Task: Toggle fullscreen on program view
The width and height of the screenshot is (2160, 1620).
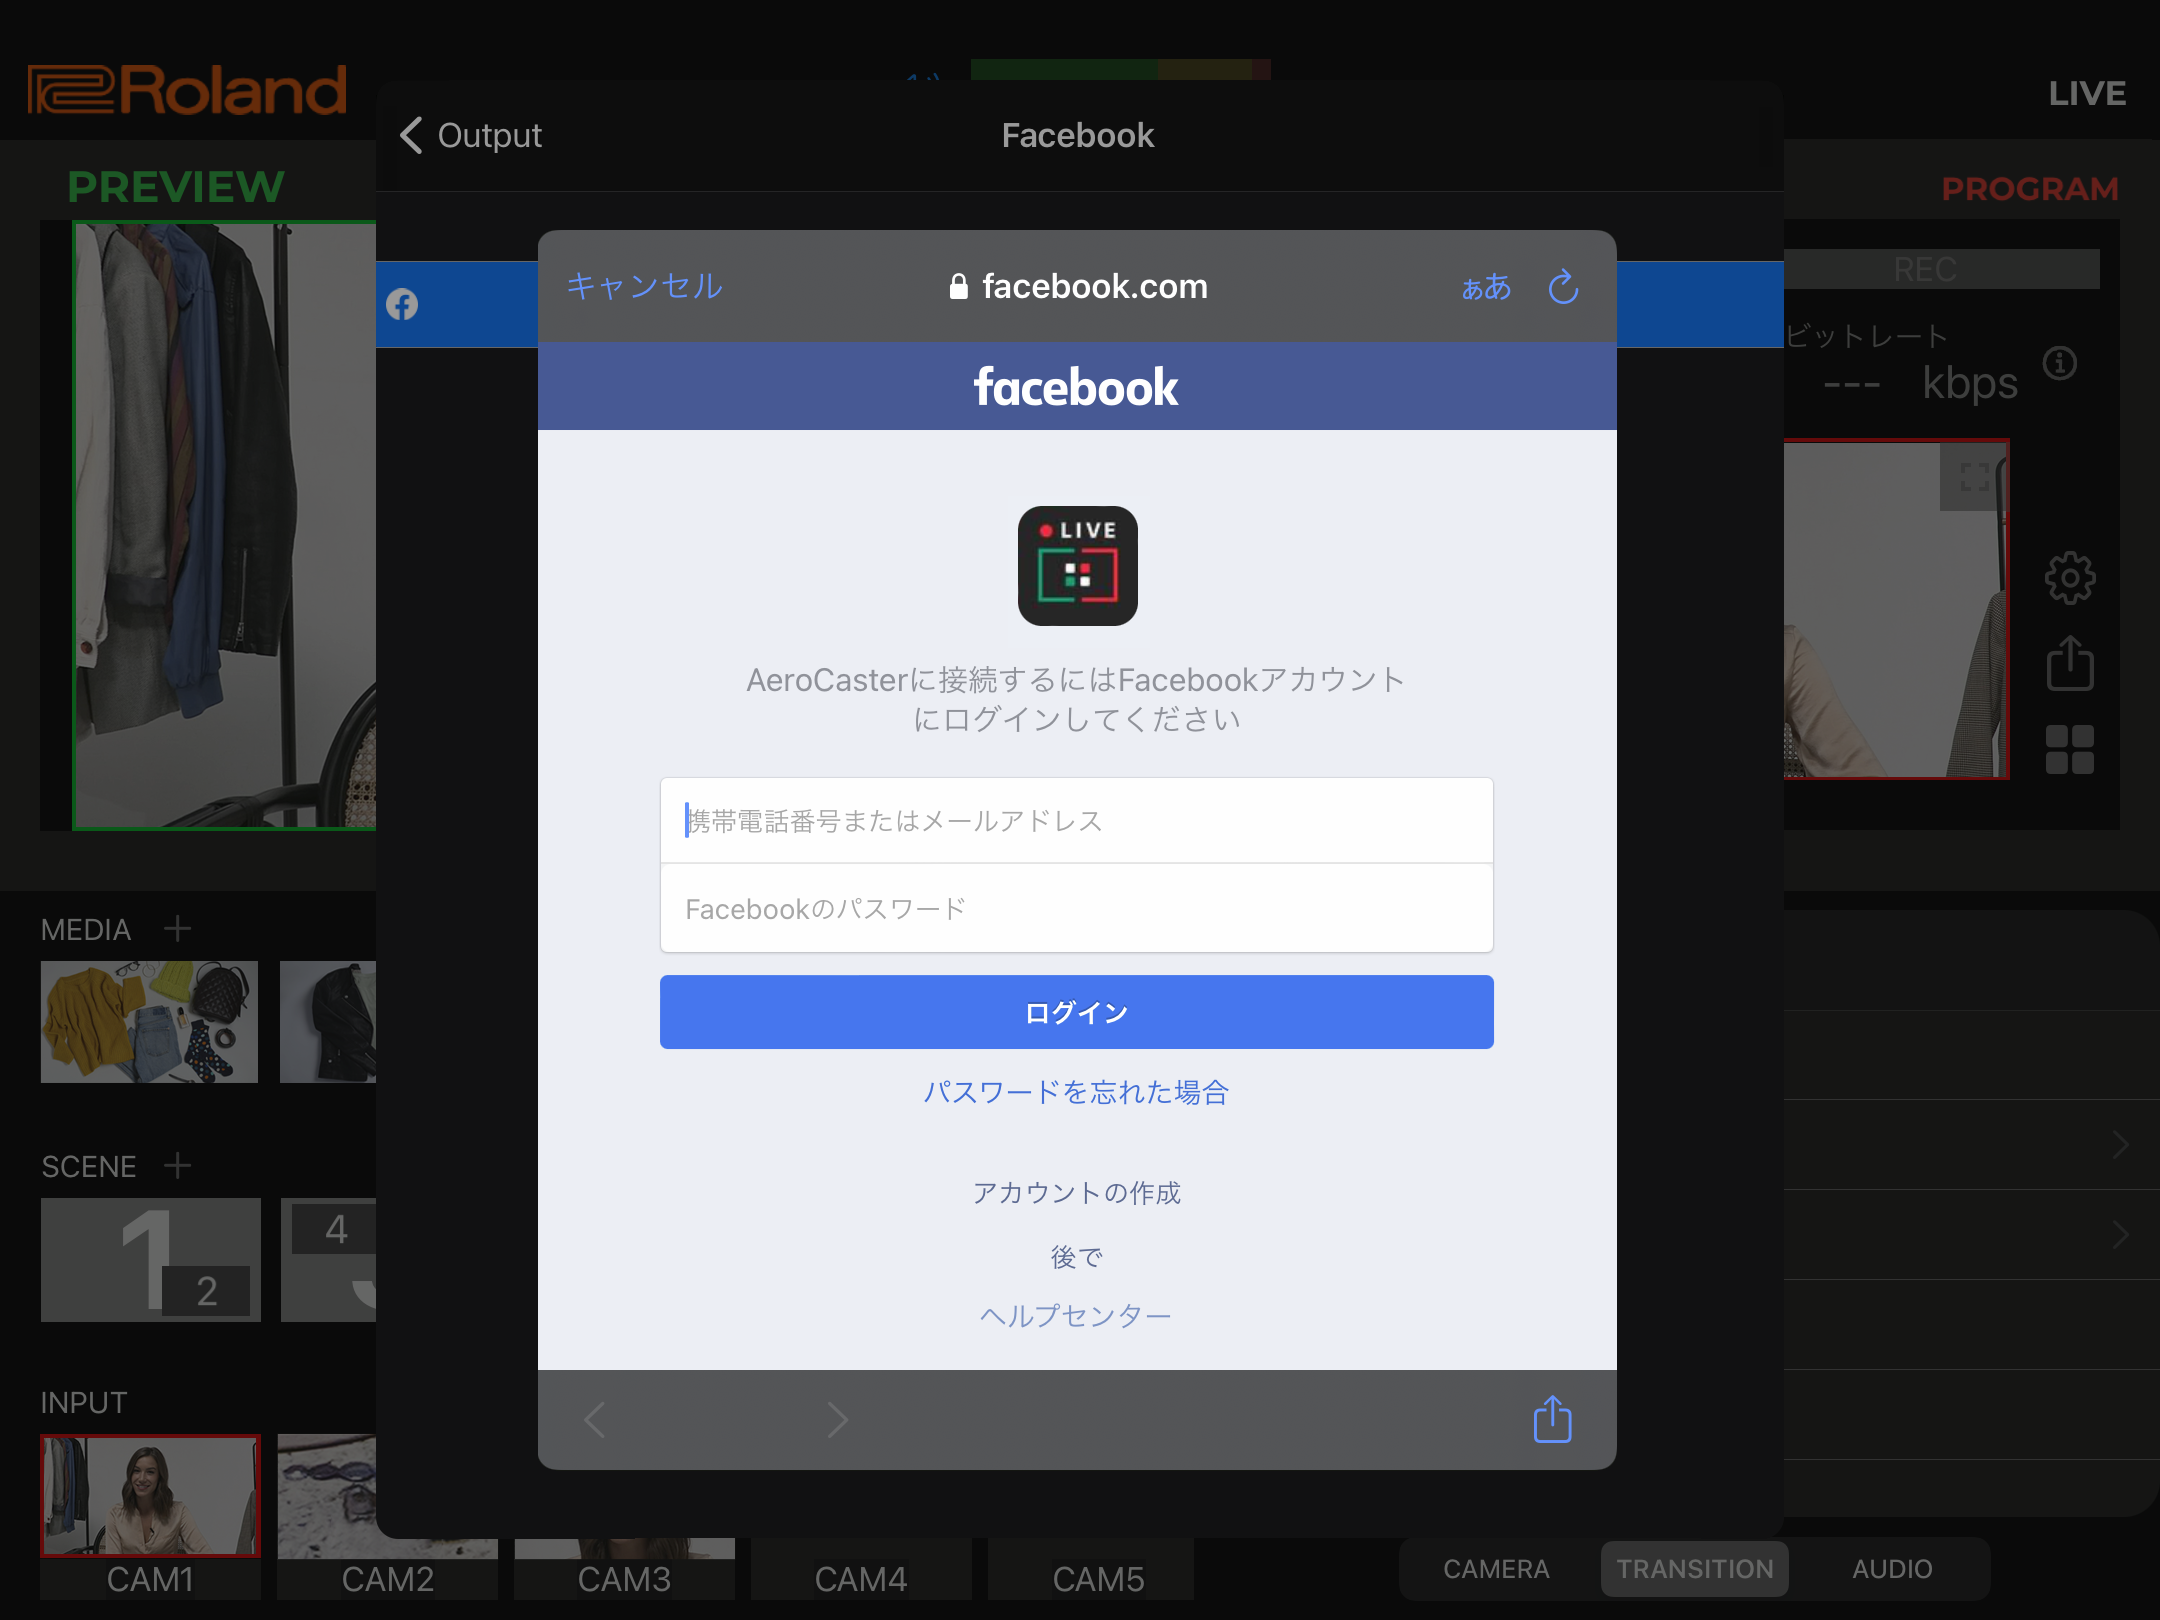Action: pos(1973,477)
